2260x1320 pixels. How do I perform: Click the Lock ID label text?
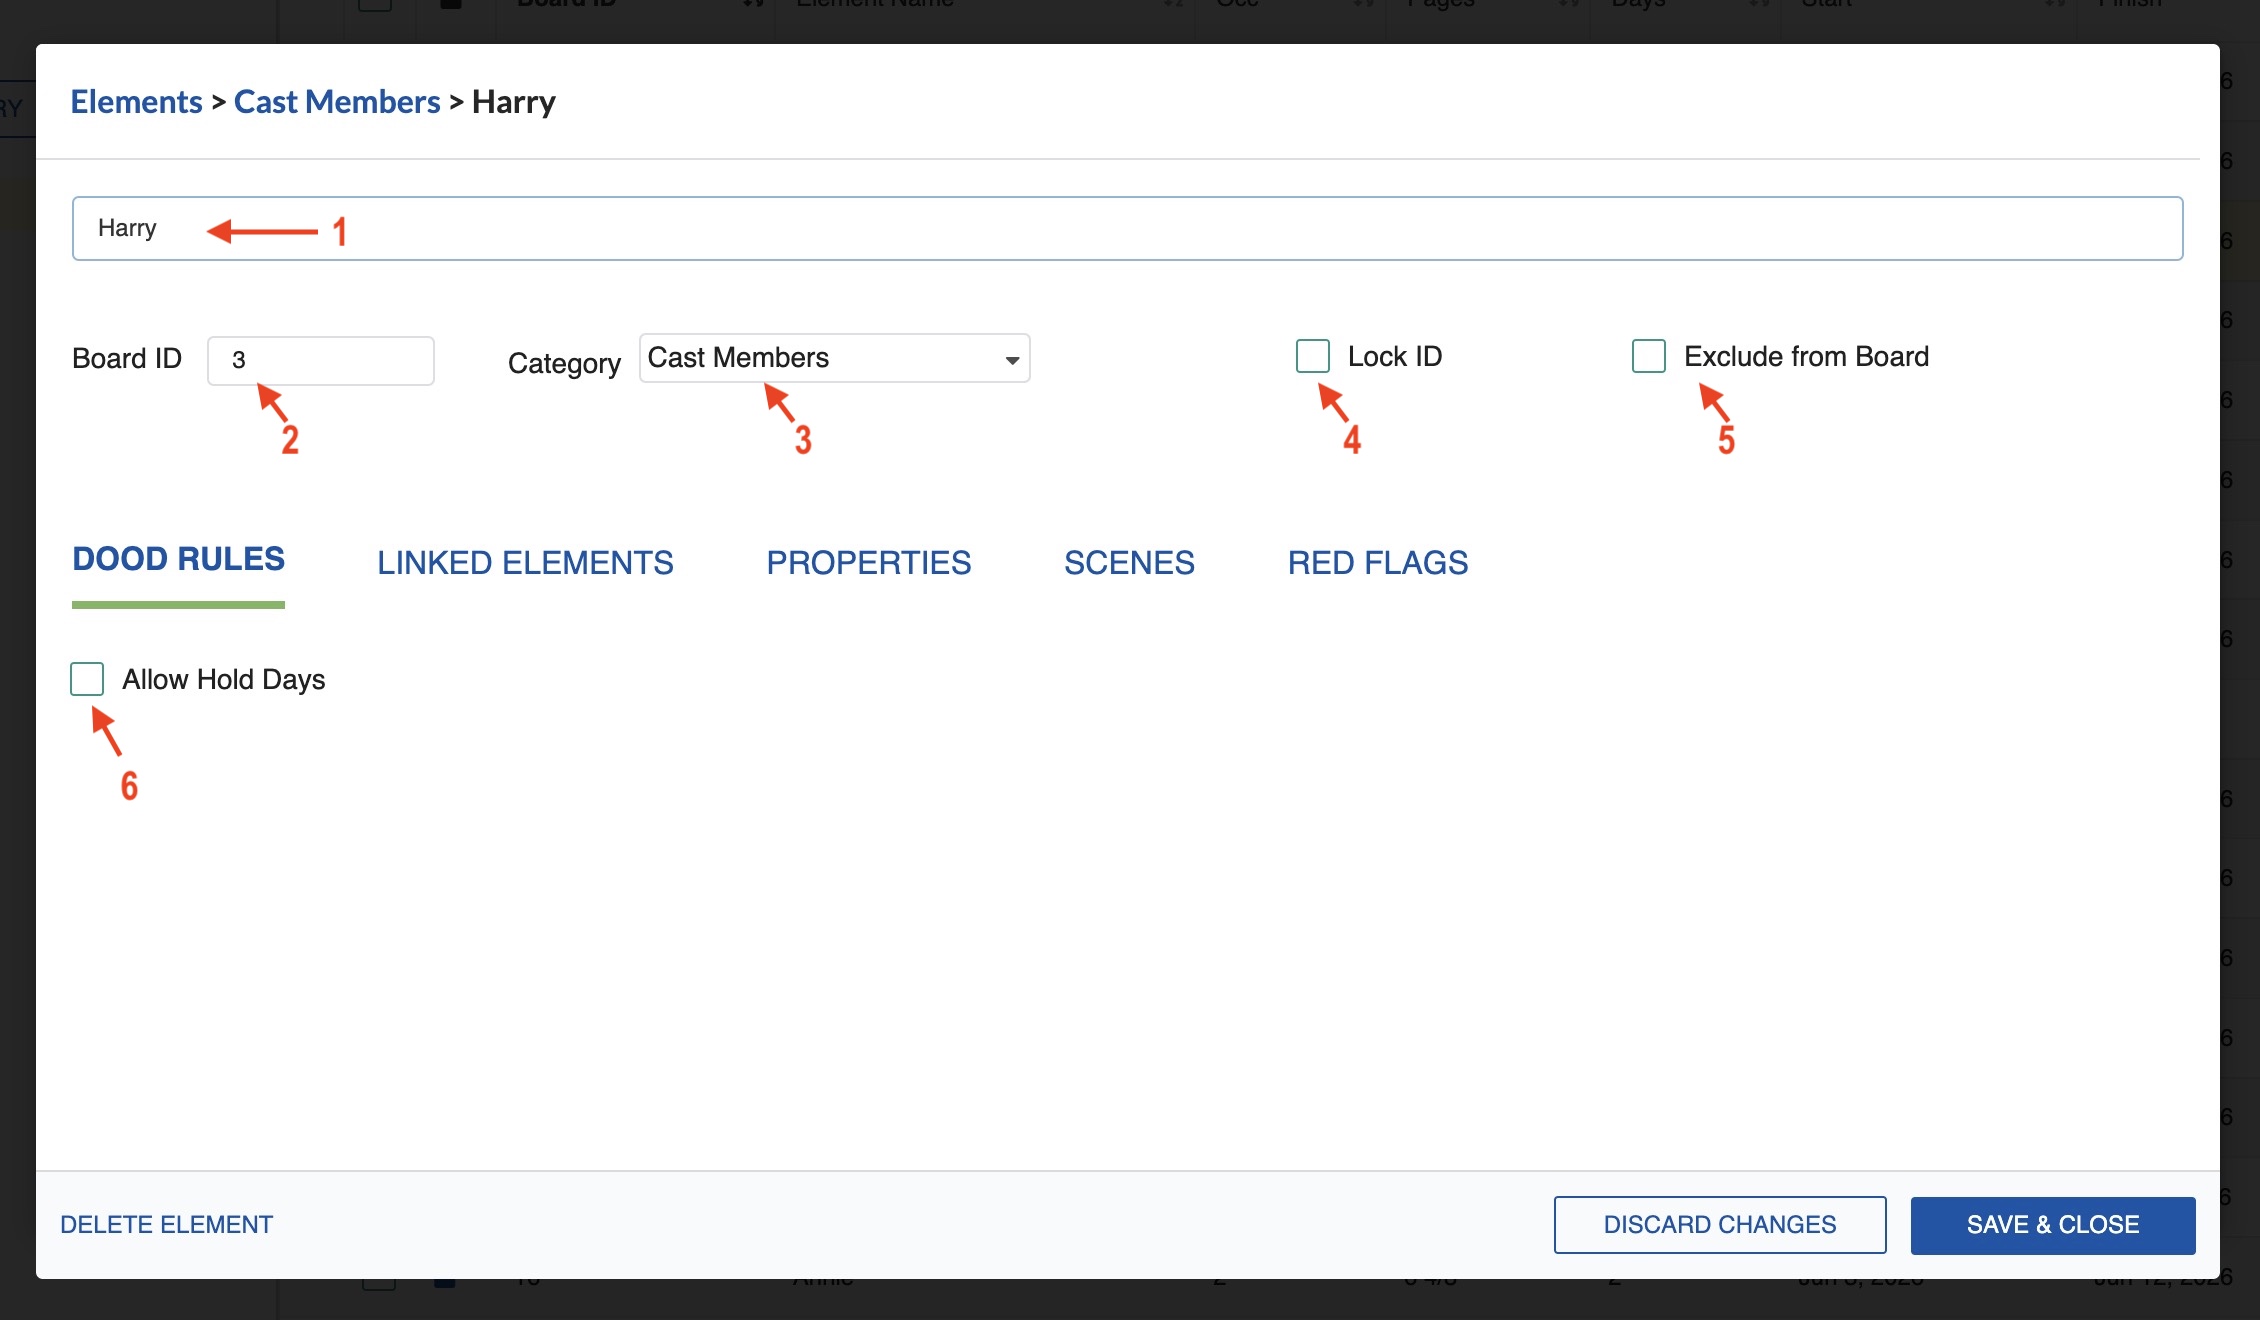[x=1394, y=357]
